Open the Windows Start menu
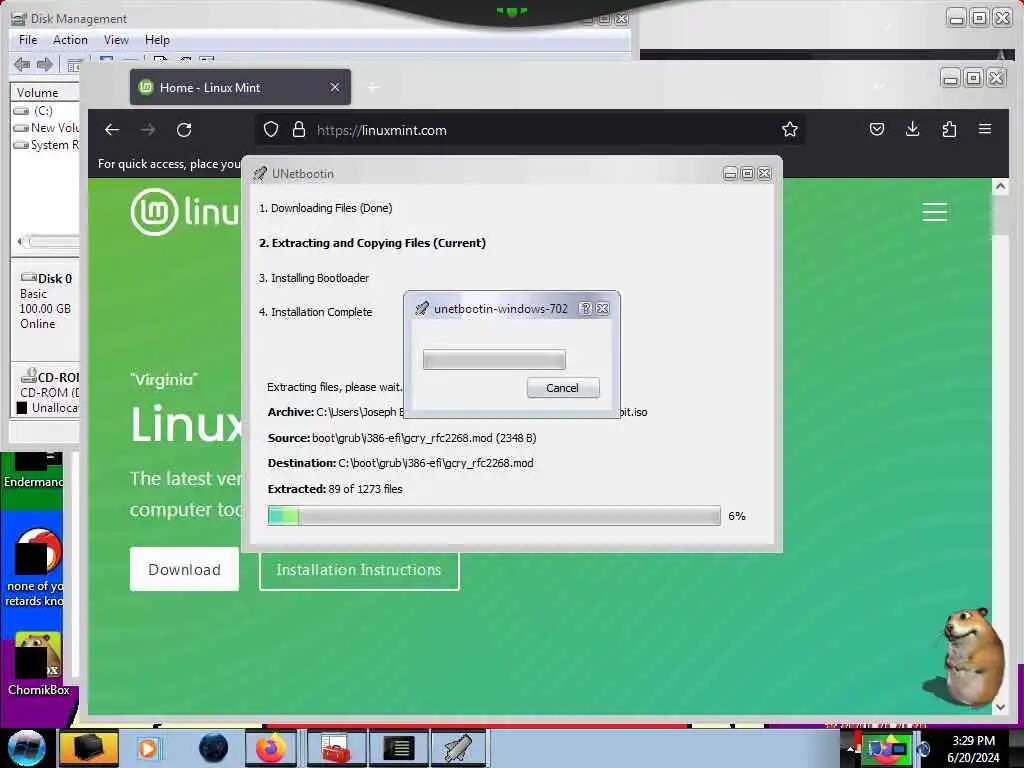1024x768 pixels. pyautogui.click(x=26, y=748)
